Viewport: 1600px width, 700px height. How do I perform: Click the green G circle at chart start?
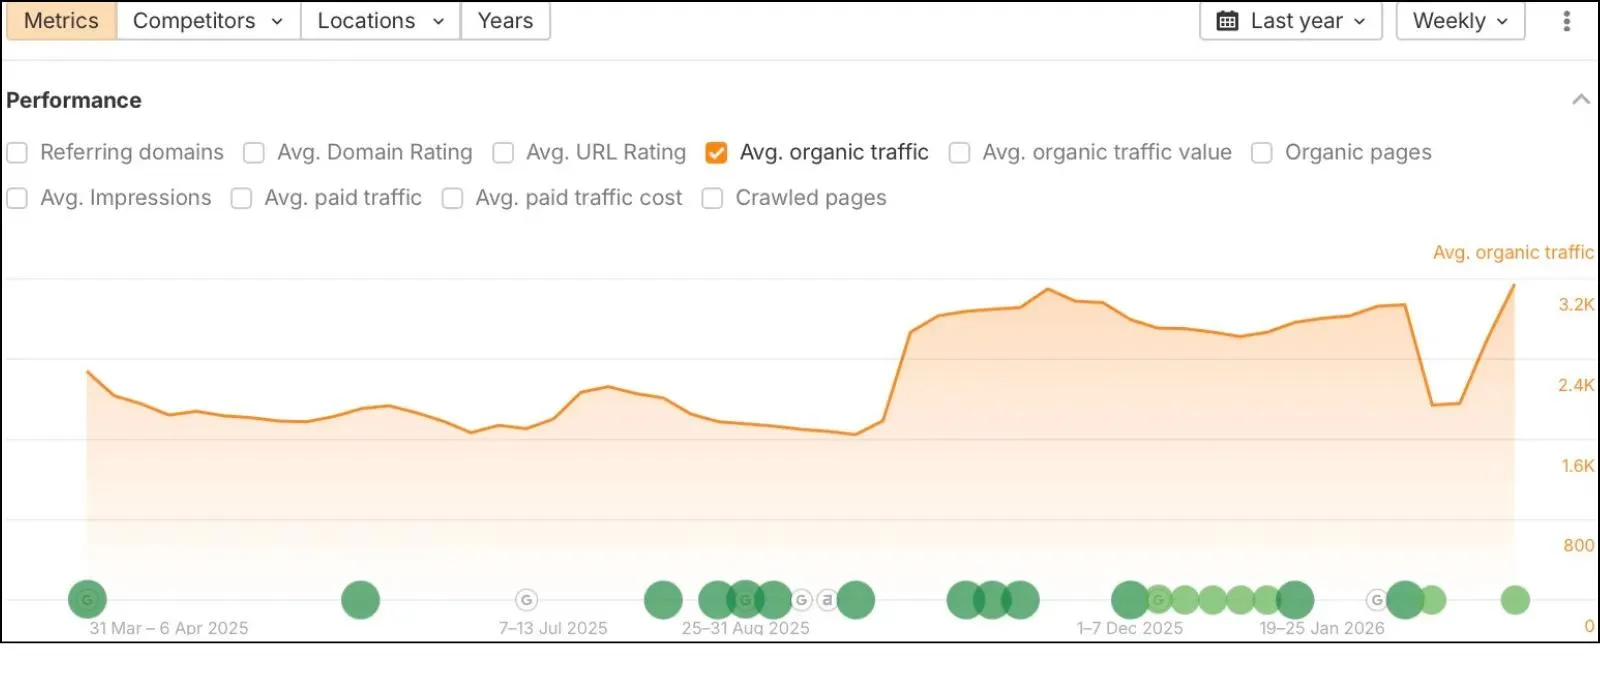(87, 600)
